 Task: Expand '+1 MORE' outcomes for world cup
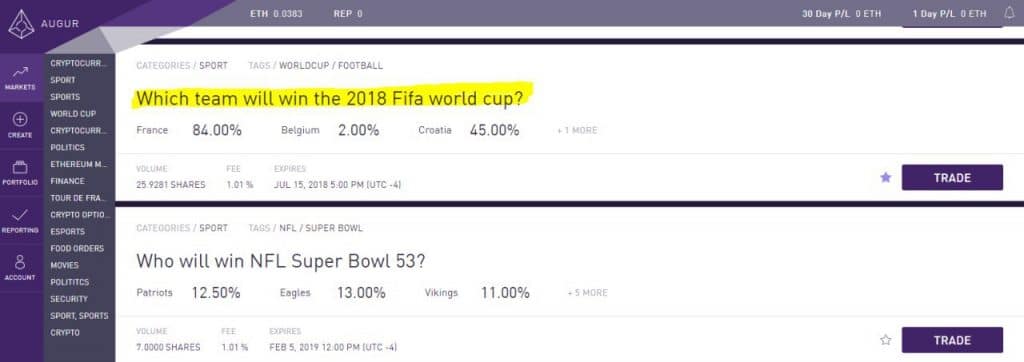[577, 131]
